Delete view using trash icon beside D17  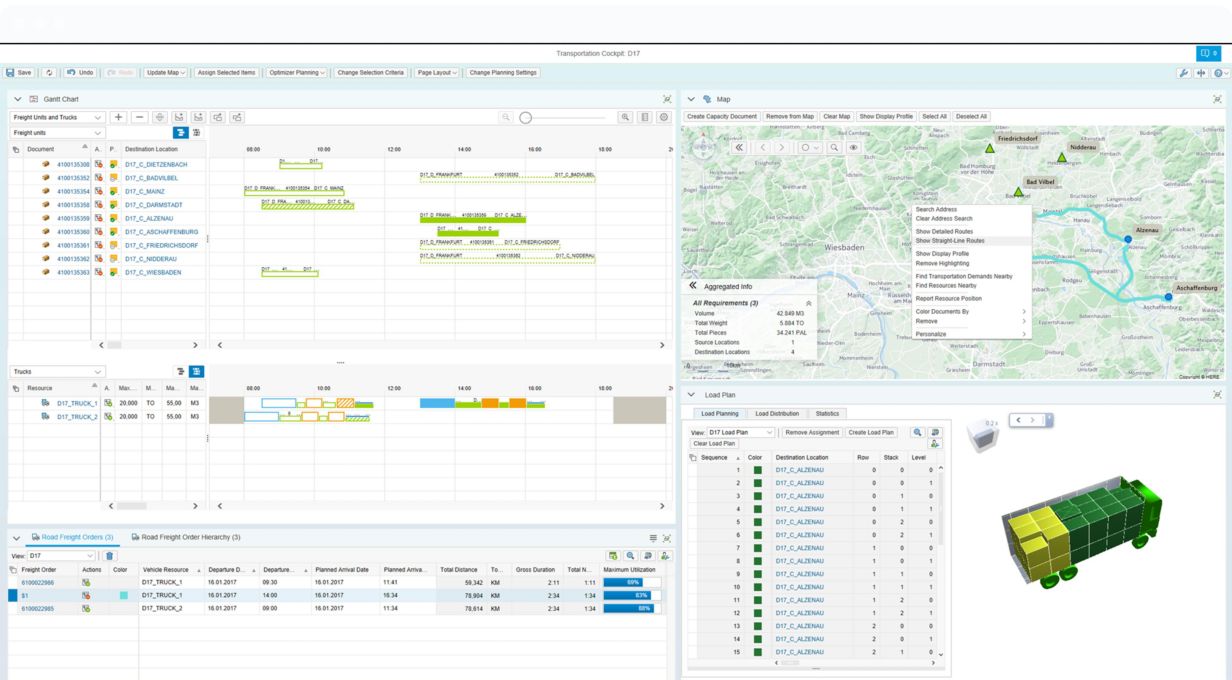(x=110, y=556)
